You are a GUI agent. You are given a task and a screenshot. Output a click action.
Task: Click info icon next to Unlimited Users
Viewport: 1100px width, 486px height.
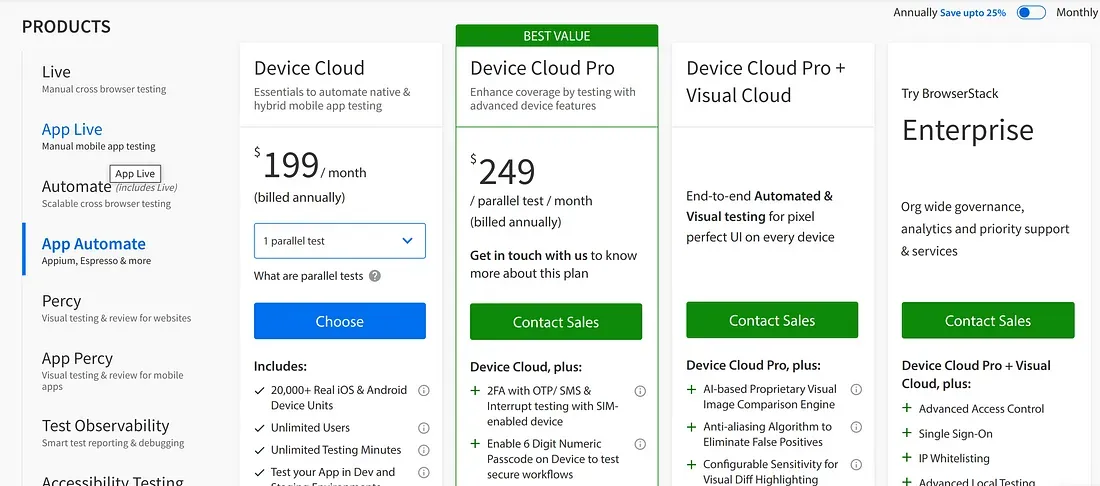424,428
